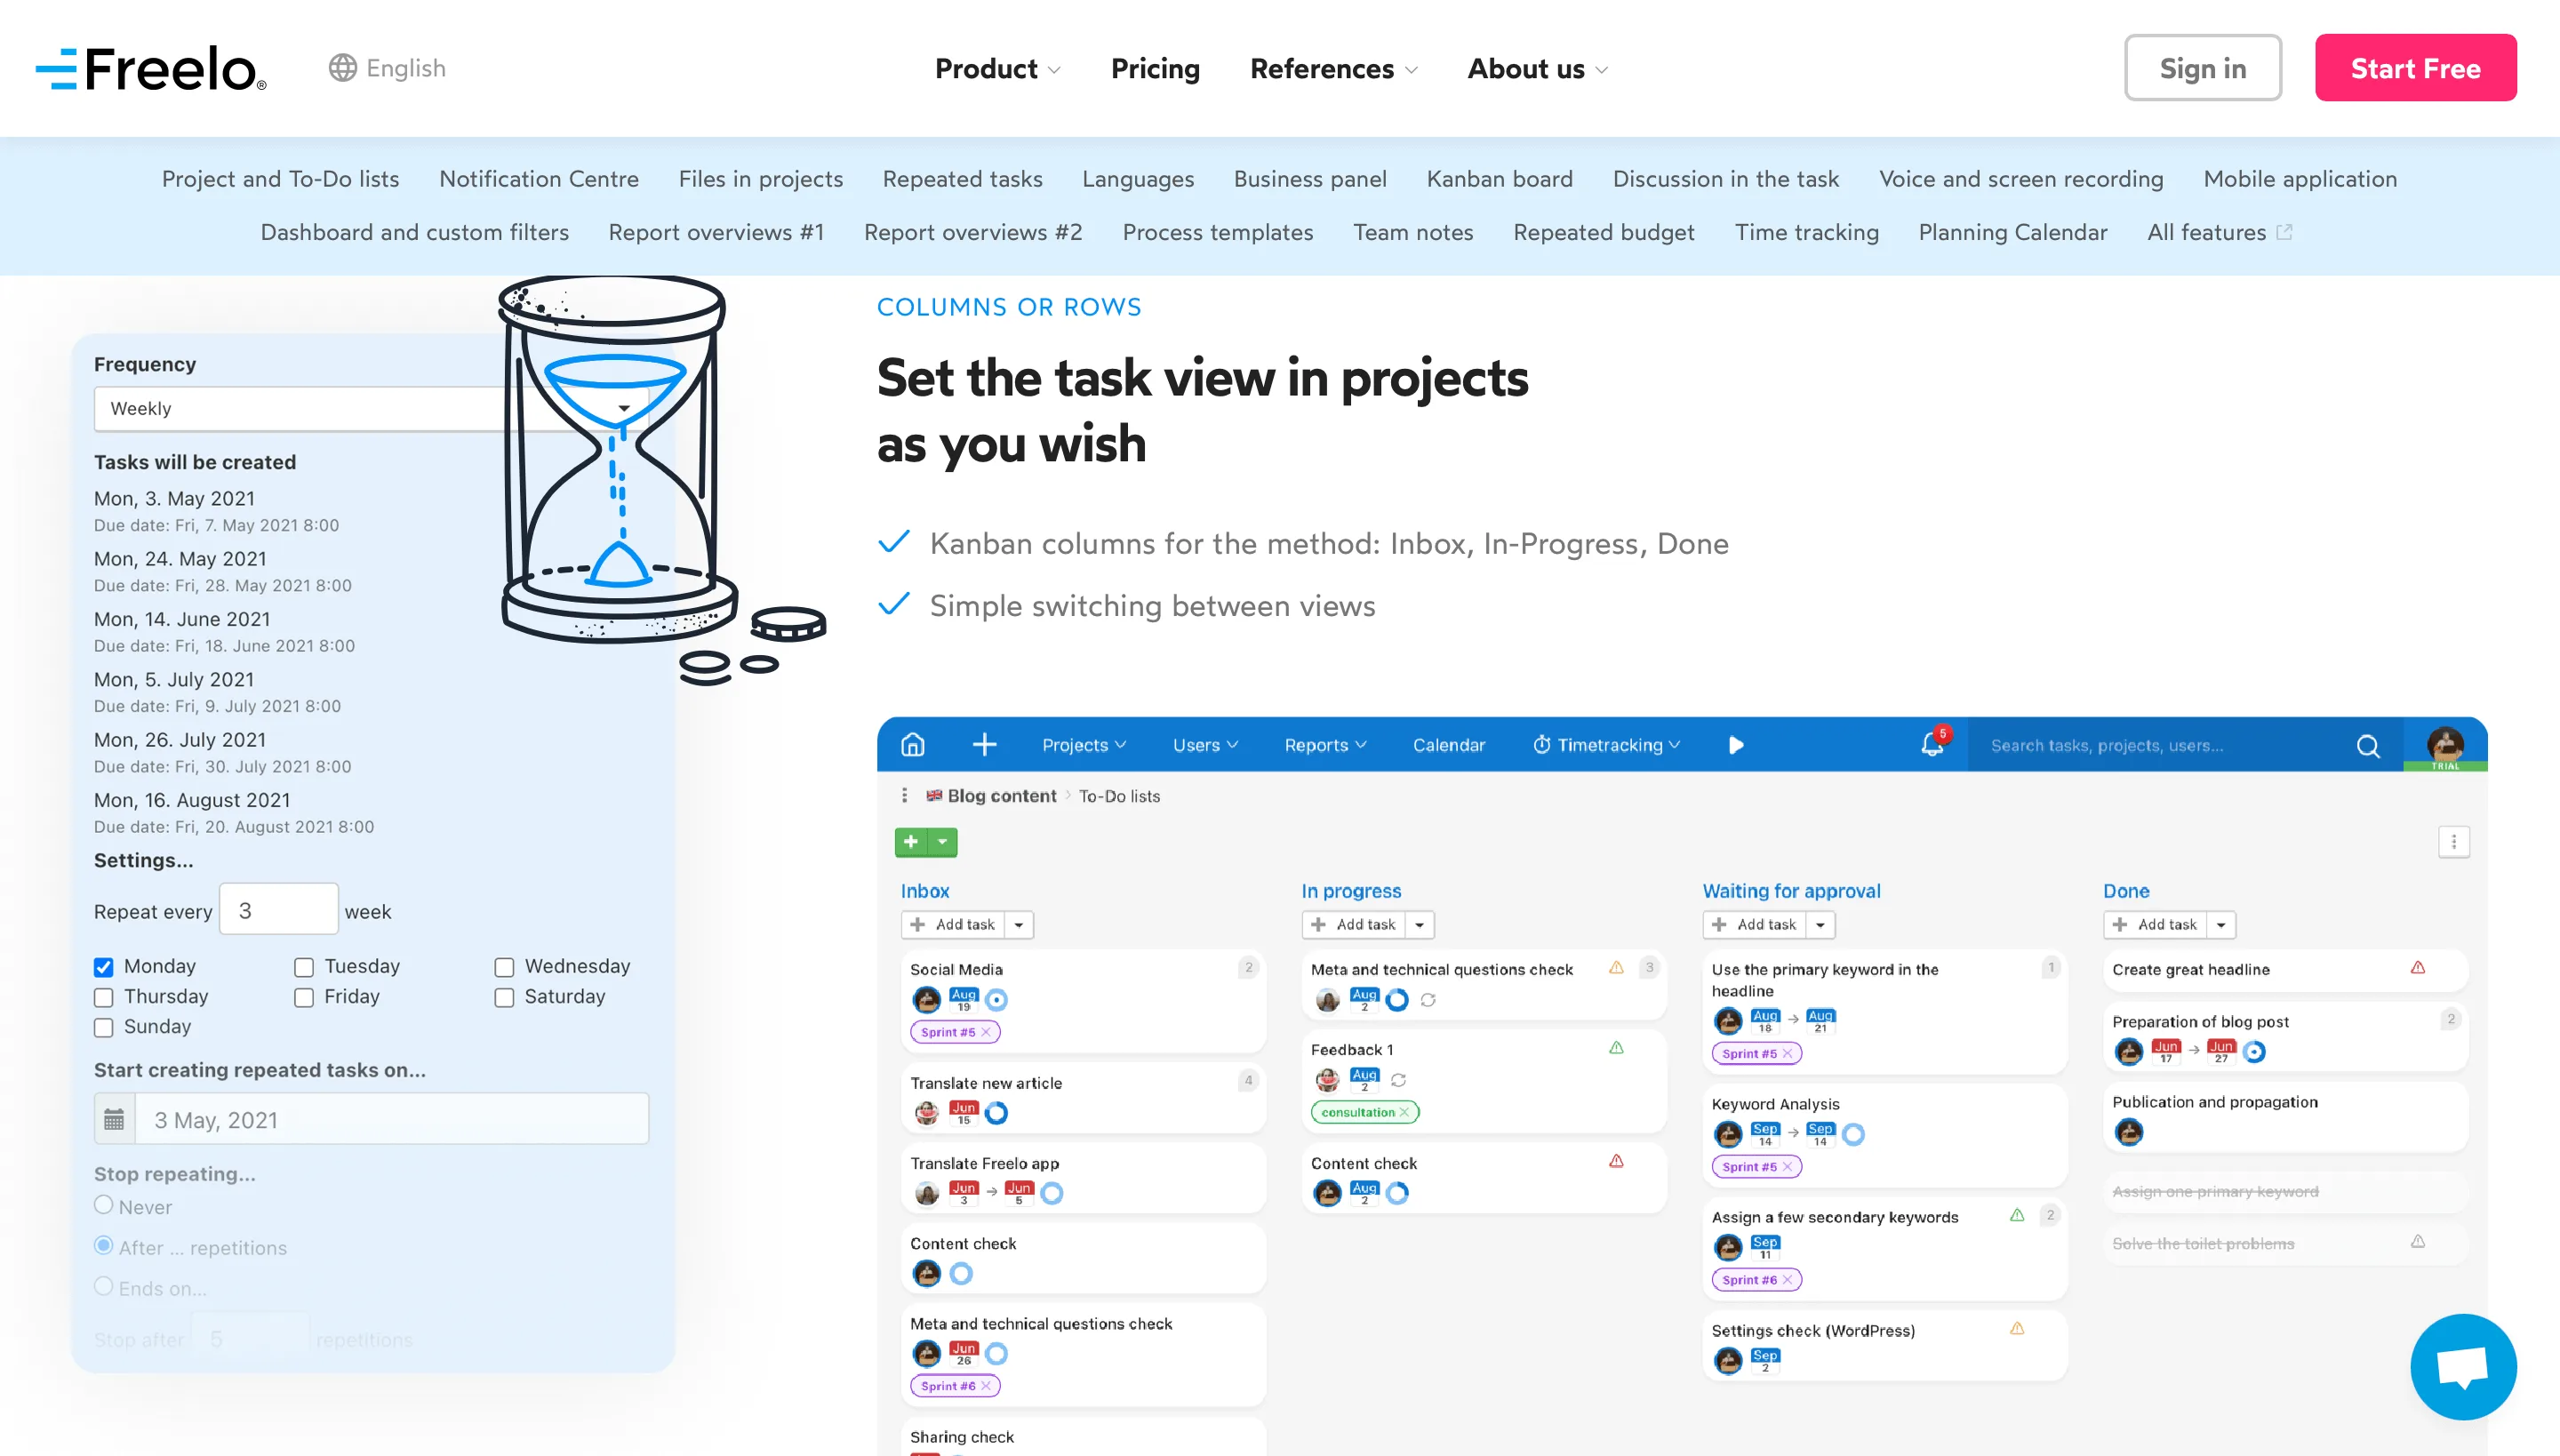The height and width of the screenshot is (1456, 2560).
Task: Tick the Saturday checkbox
Action: (504, 997)
